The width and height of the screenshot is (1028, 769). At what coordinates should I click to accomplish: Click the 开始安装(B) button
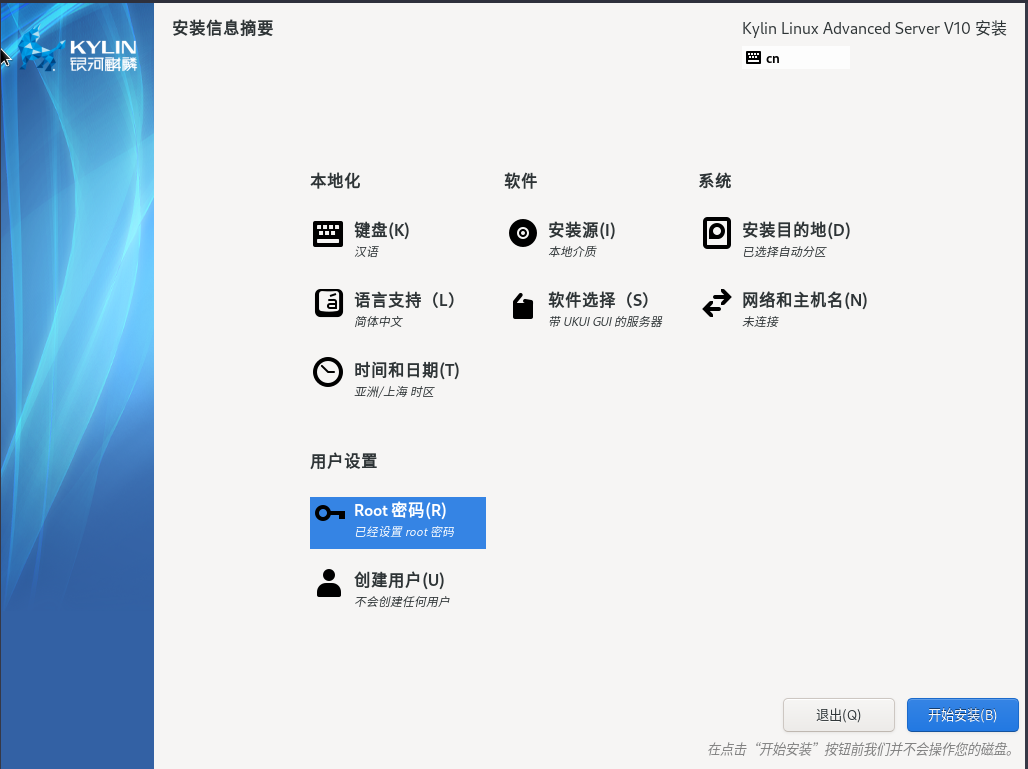tap(962, 715)
